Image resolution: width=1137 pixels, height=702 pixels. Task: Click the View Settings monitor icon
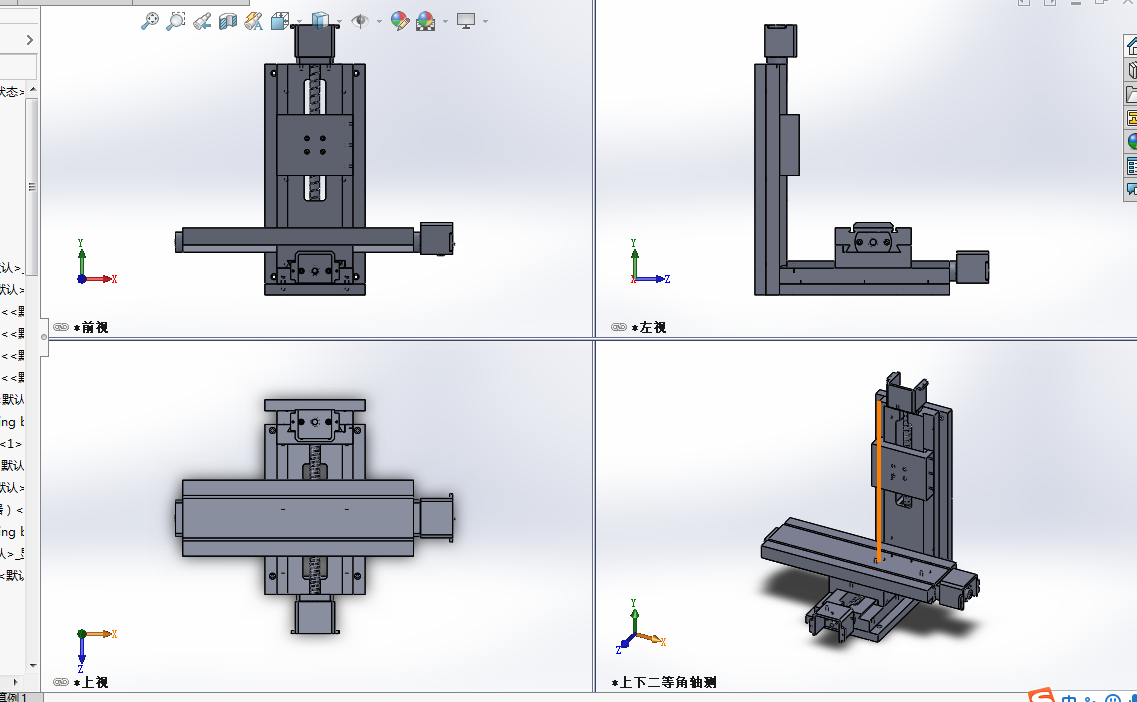[466, 21]
